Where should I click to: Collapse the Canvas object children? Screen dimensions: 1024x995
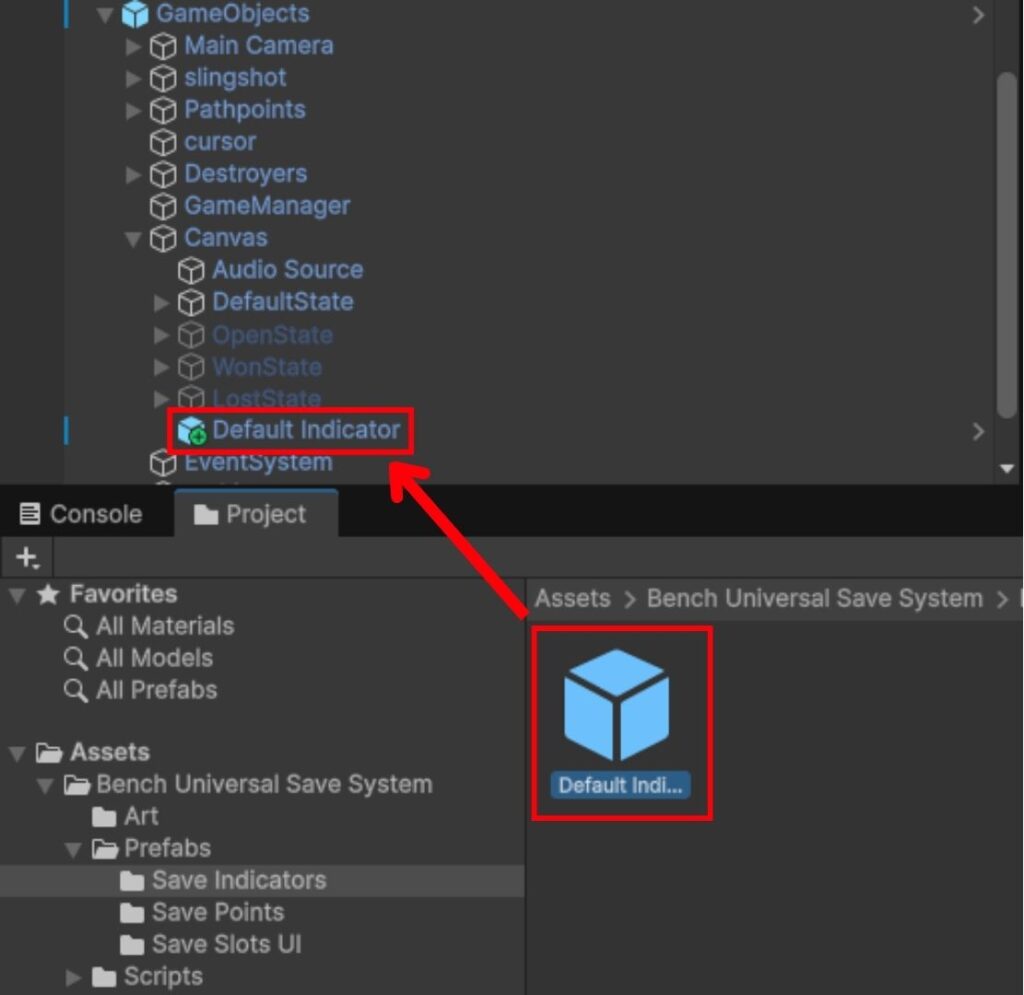pos(133,239)
